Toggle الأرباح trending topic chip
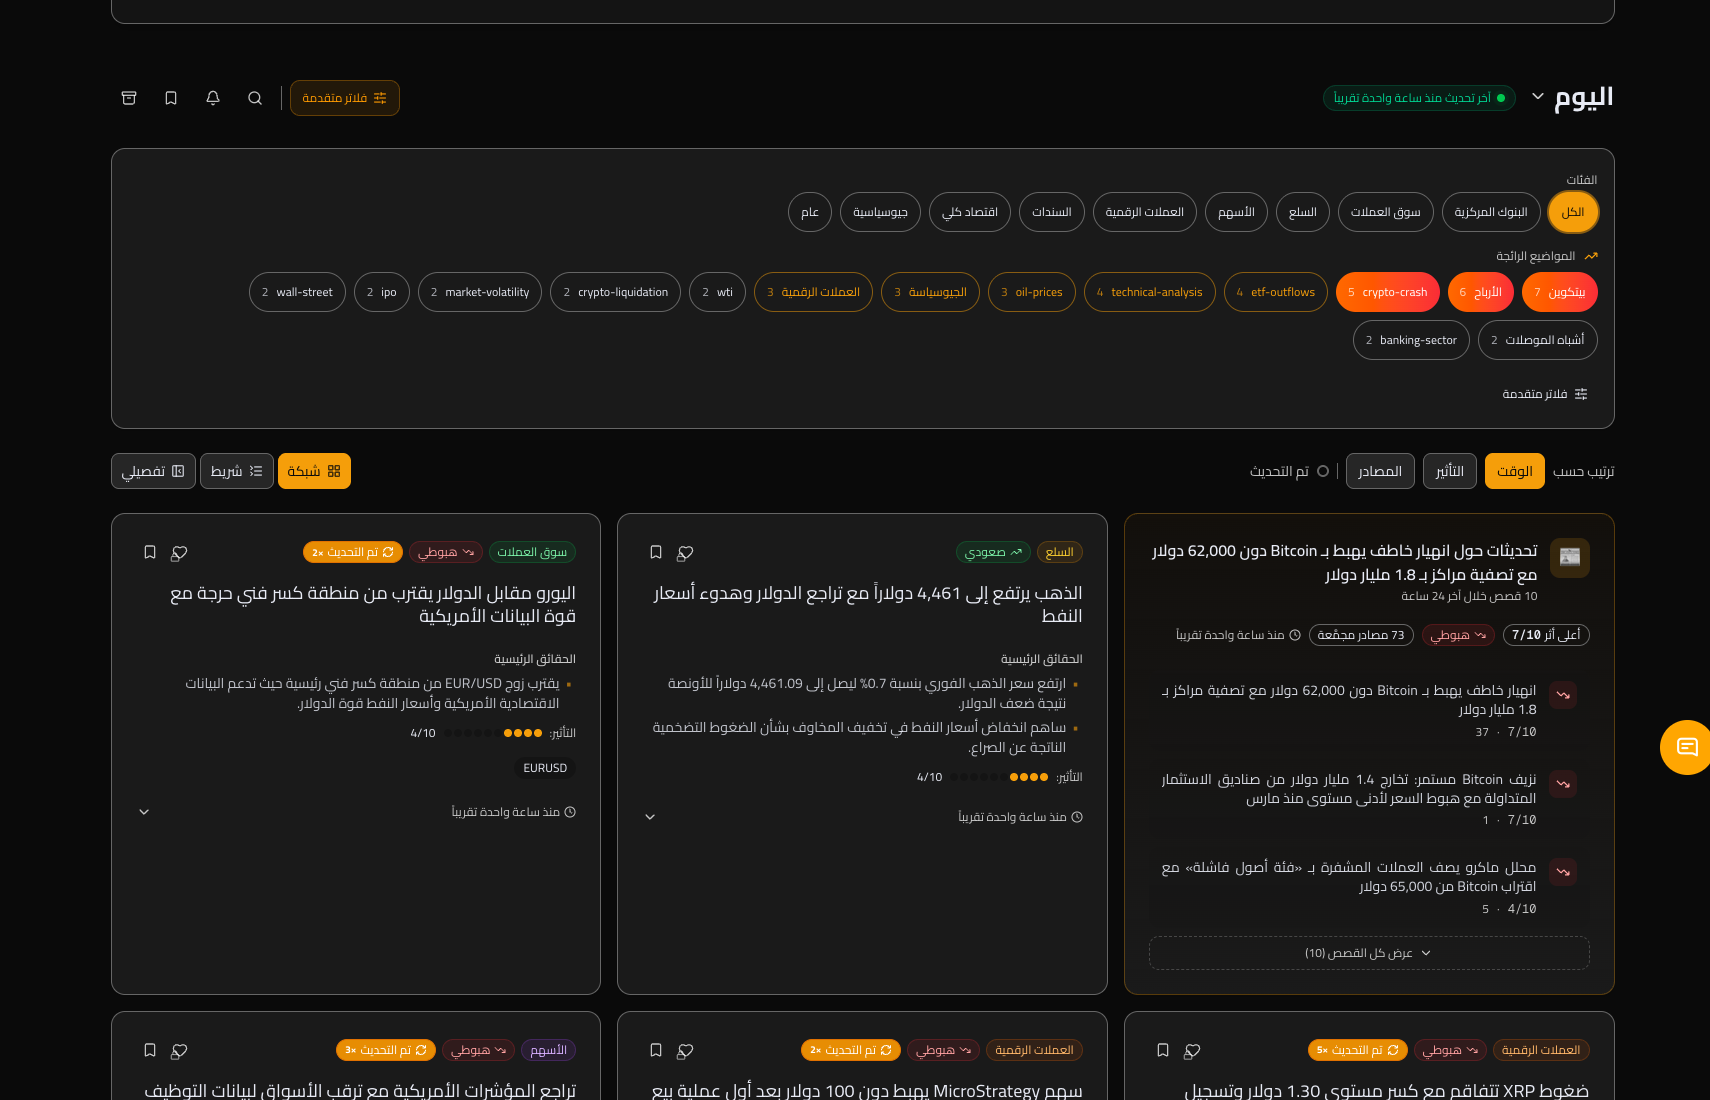 pos(1481,292)
